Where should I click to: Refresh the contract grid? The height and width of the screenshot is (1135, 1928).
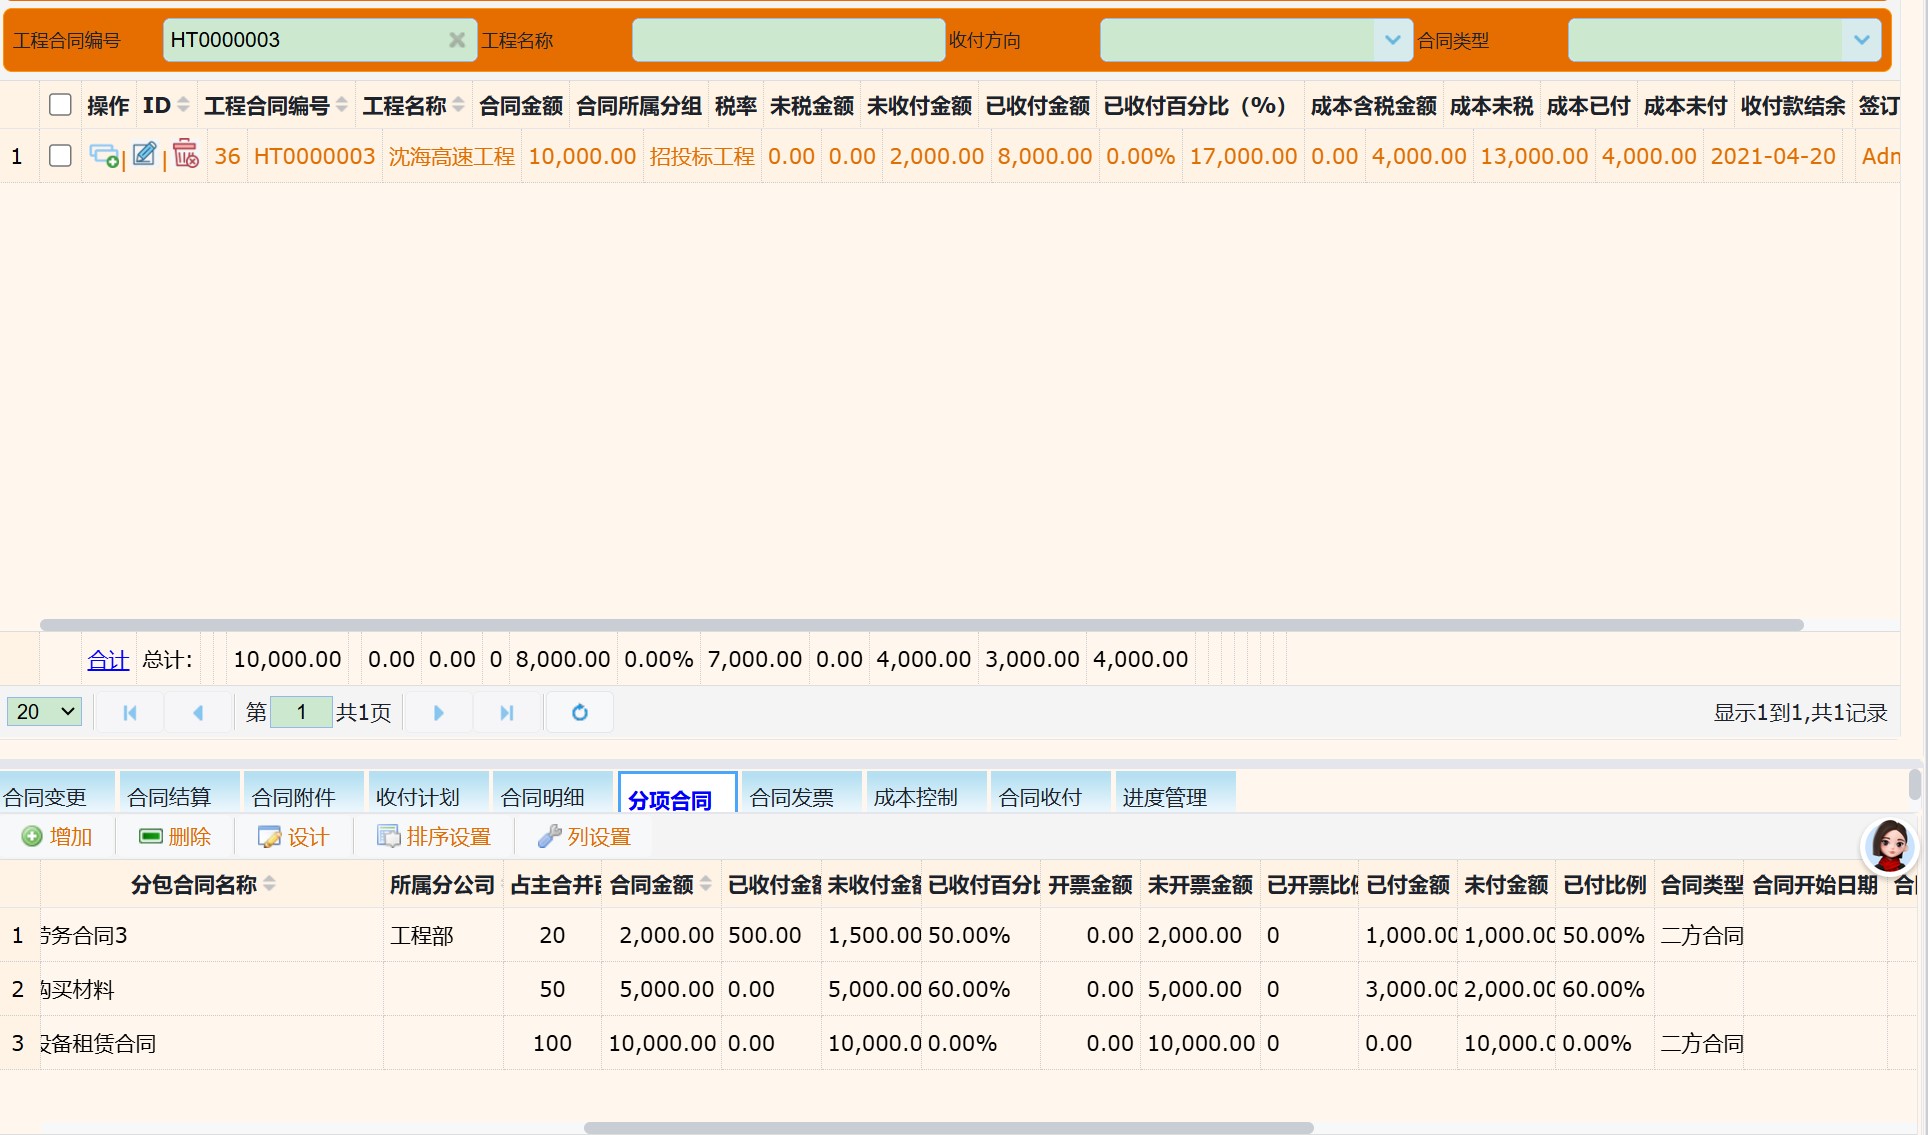coord(579,712)
